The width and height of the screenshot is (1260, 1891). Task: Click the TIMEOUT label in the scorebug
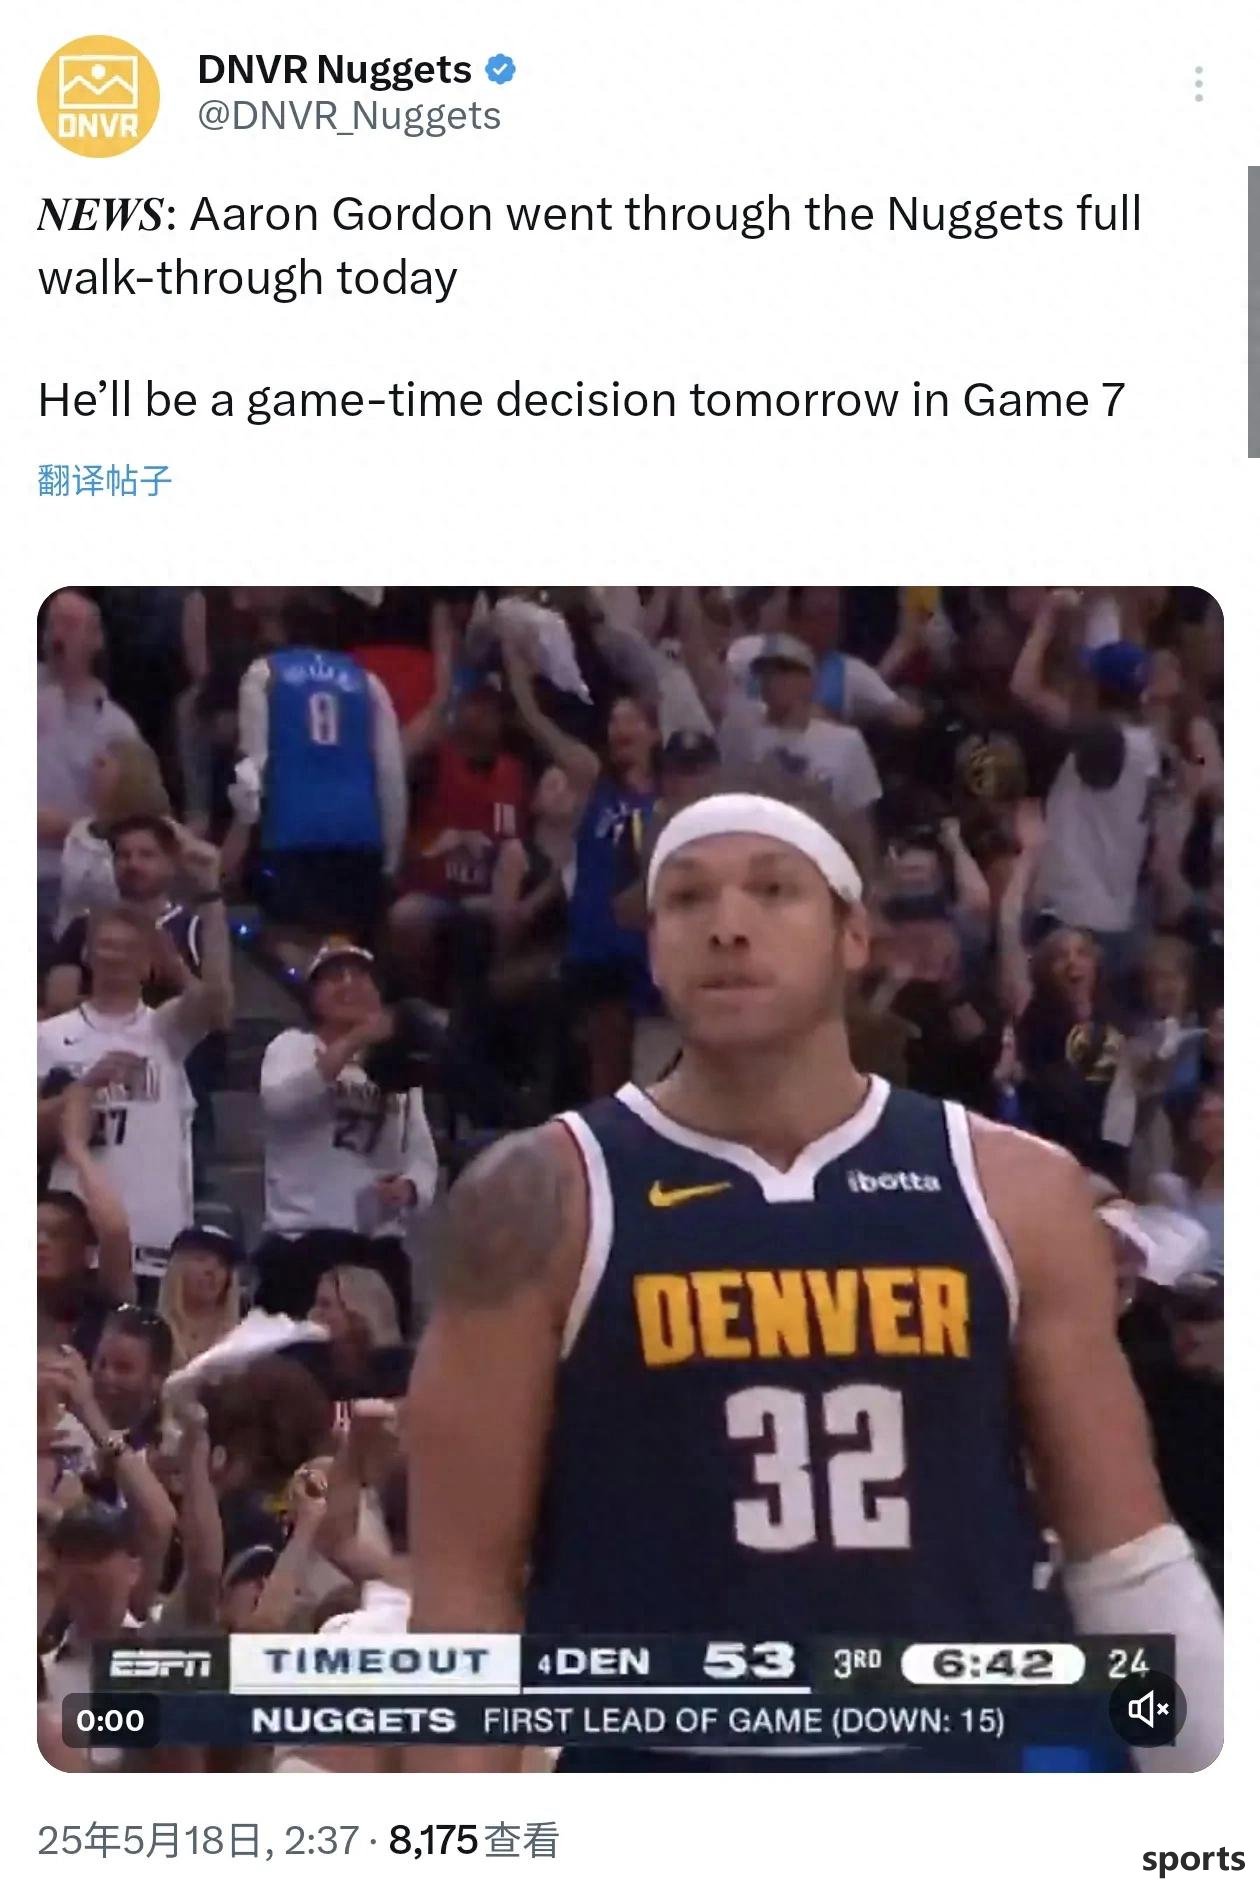[375, 1662]
